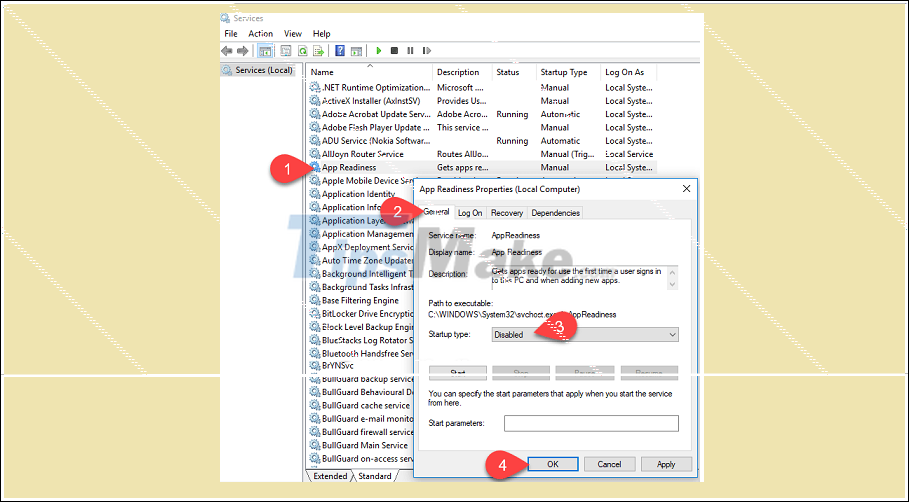The image size is (909, 502).
Task: Stop the service with the square toolbar icon
Action: [394, 51]
